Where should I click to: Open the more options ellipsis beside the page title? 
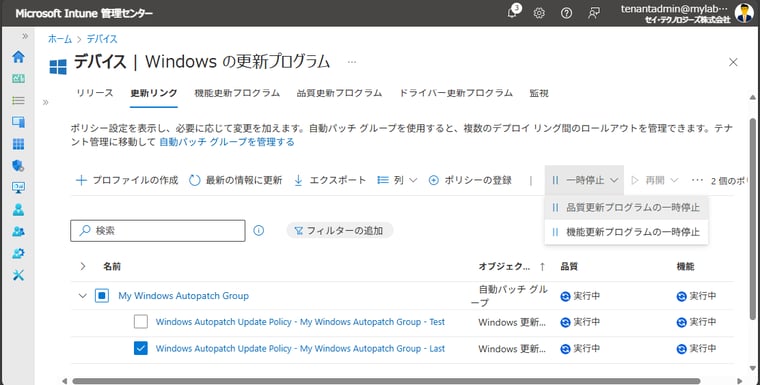coord(352,62)
